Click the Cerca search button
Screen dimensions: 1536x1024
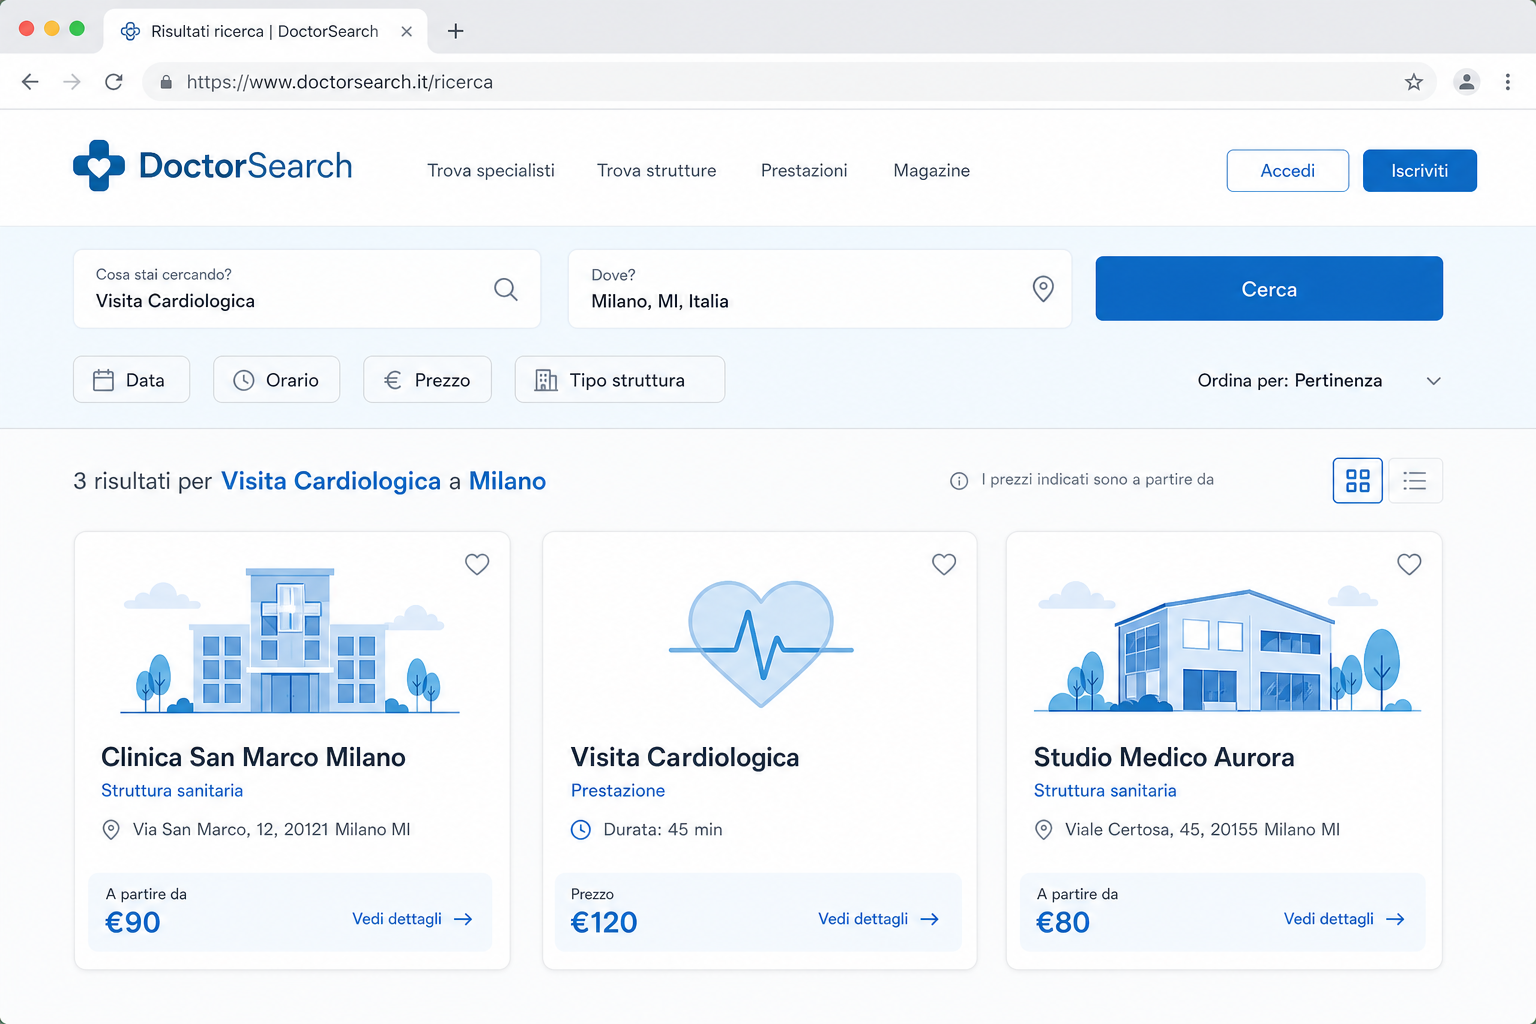pos(1269,289)
